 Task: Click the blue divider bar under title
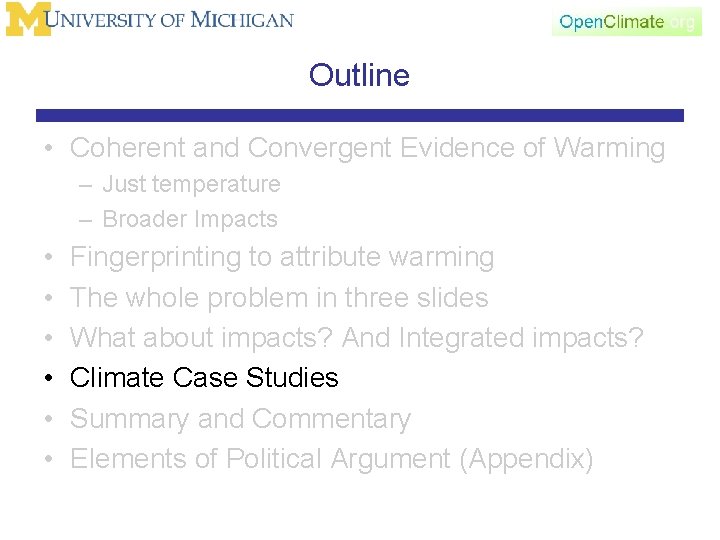click(x=360, y=116)
